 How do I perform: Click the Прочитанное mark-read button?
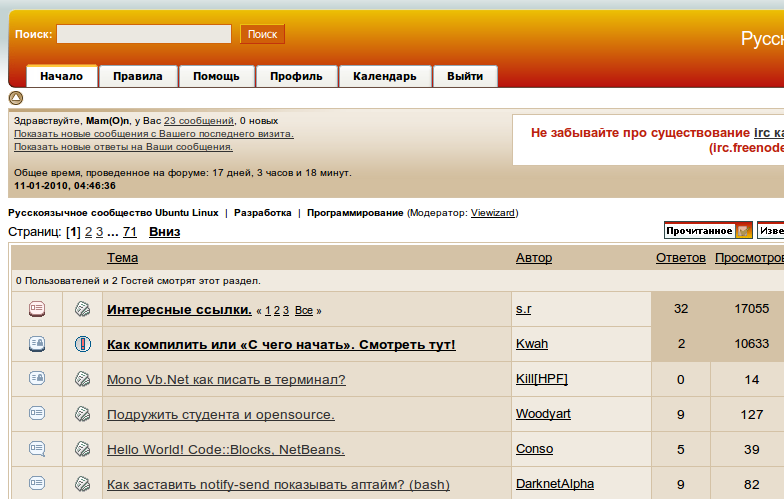pyautogui.click(x=708, y=230)
